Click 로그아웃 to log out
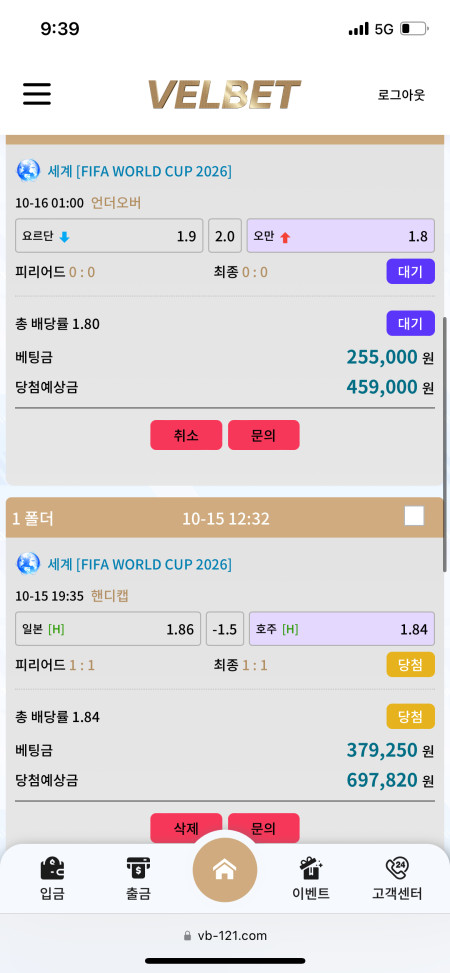This screenshot has width=450, height=973. [402, 95]
